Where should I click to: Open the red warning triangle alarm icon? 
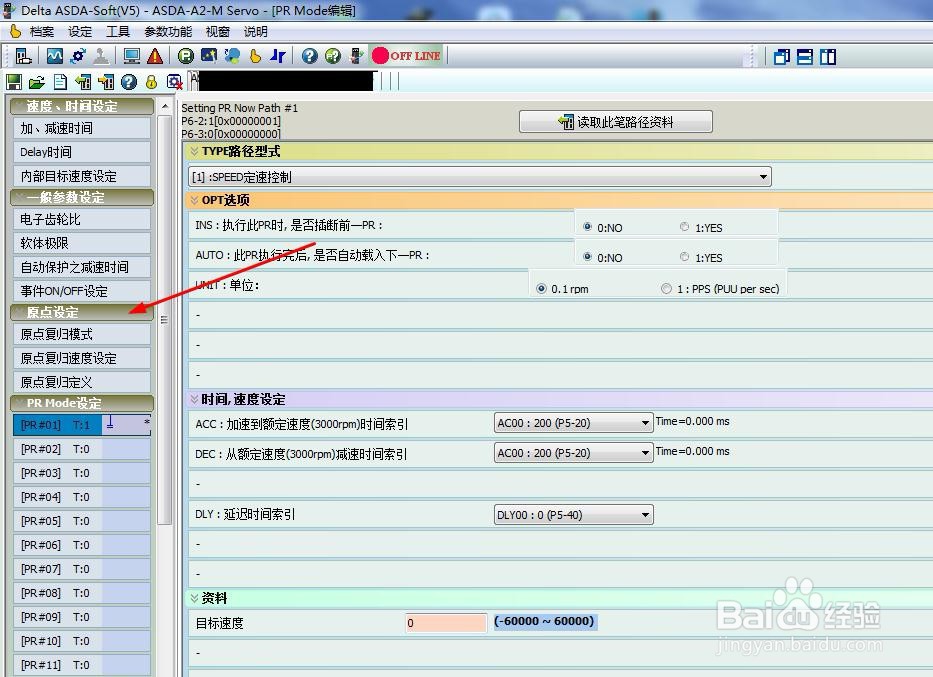(x=155, y=57)
